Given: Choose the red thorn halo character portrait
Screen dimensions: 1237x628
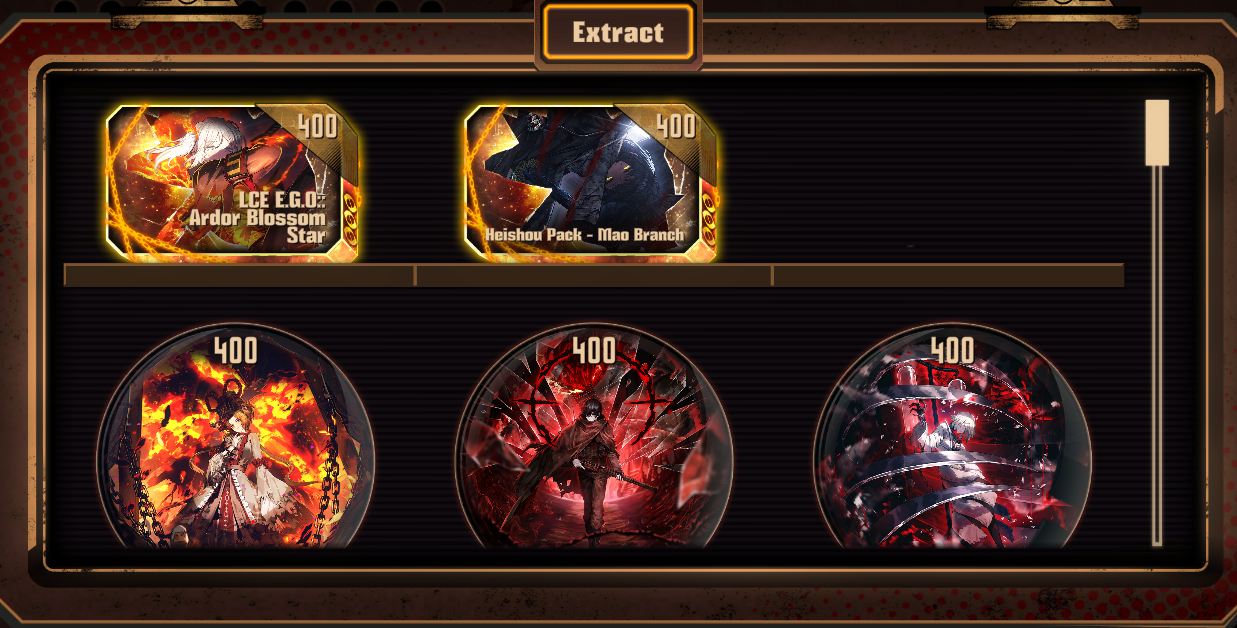Looking at the screenshot, I should pyautogui.click(x=594, y=440).
